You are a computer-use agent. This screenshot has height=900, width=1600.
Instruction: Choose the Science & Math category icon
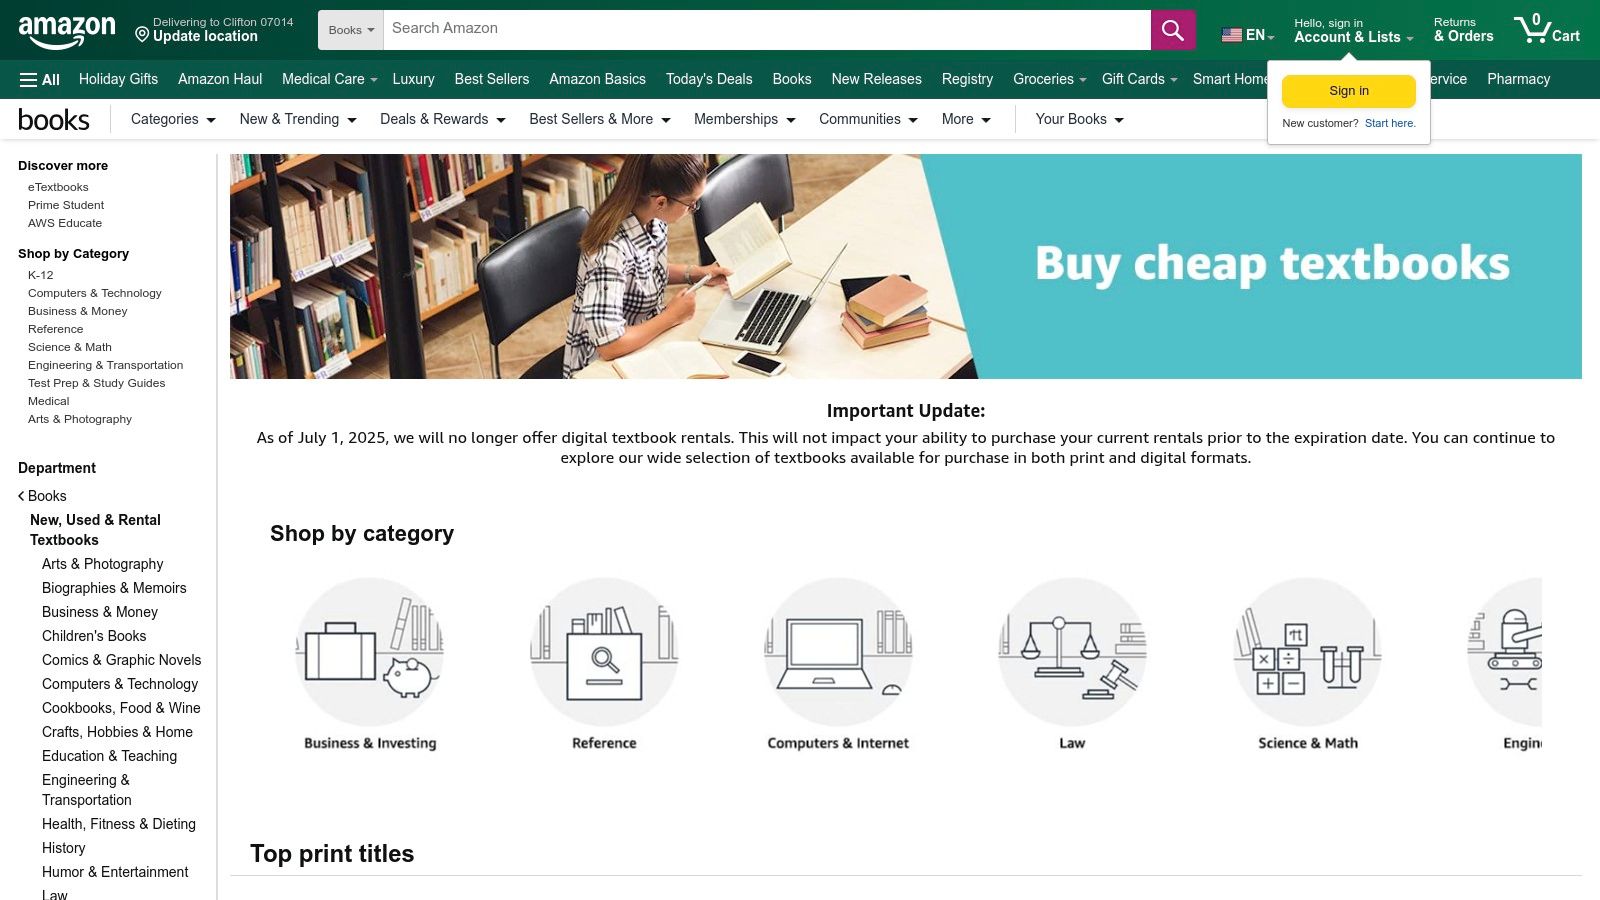tap(1308, 652)
